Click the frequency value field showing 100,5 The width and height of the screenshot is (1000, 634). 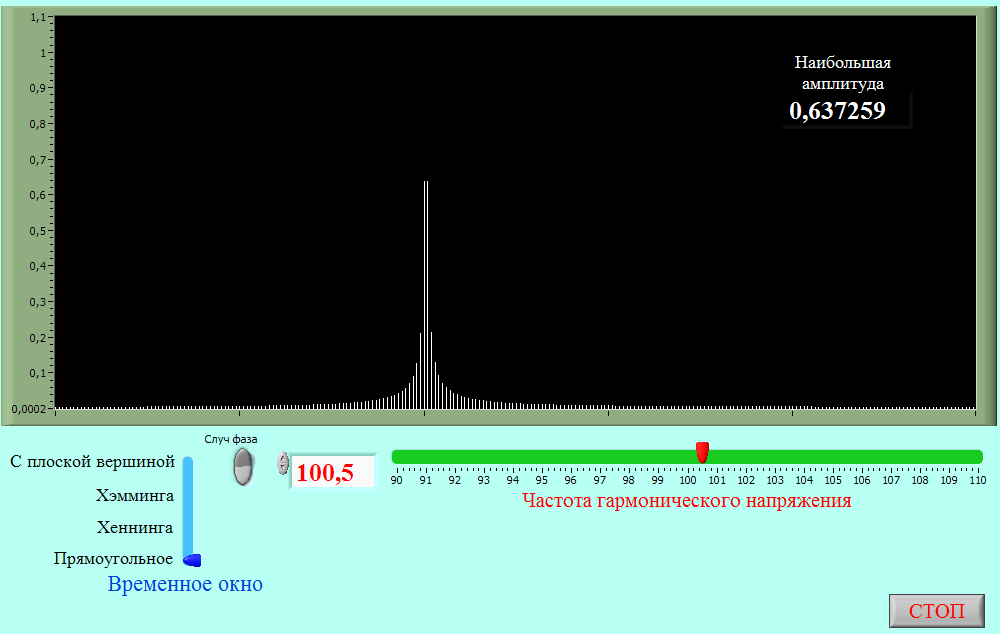coord(333,472)
